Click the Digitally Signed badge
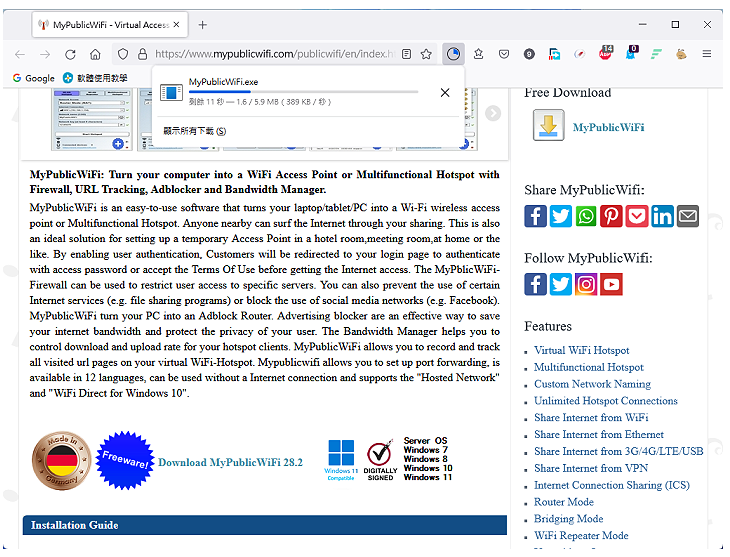This screenshot has width=730, height=557. coord(380,460)
